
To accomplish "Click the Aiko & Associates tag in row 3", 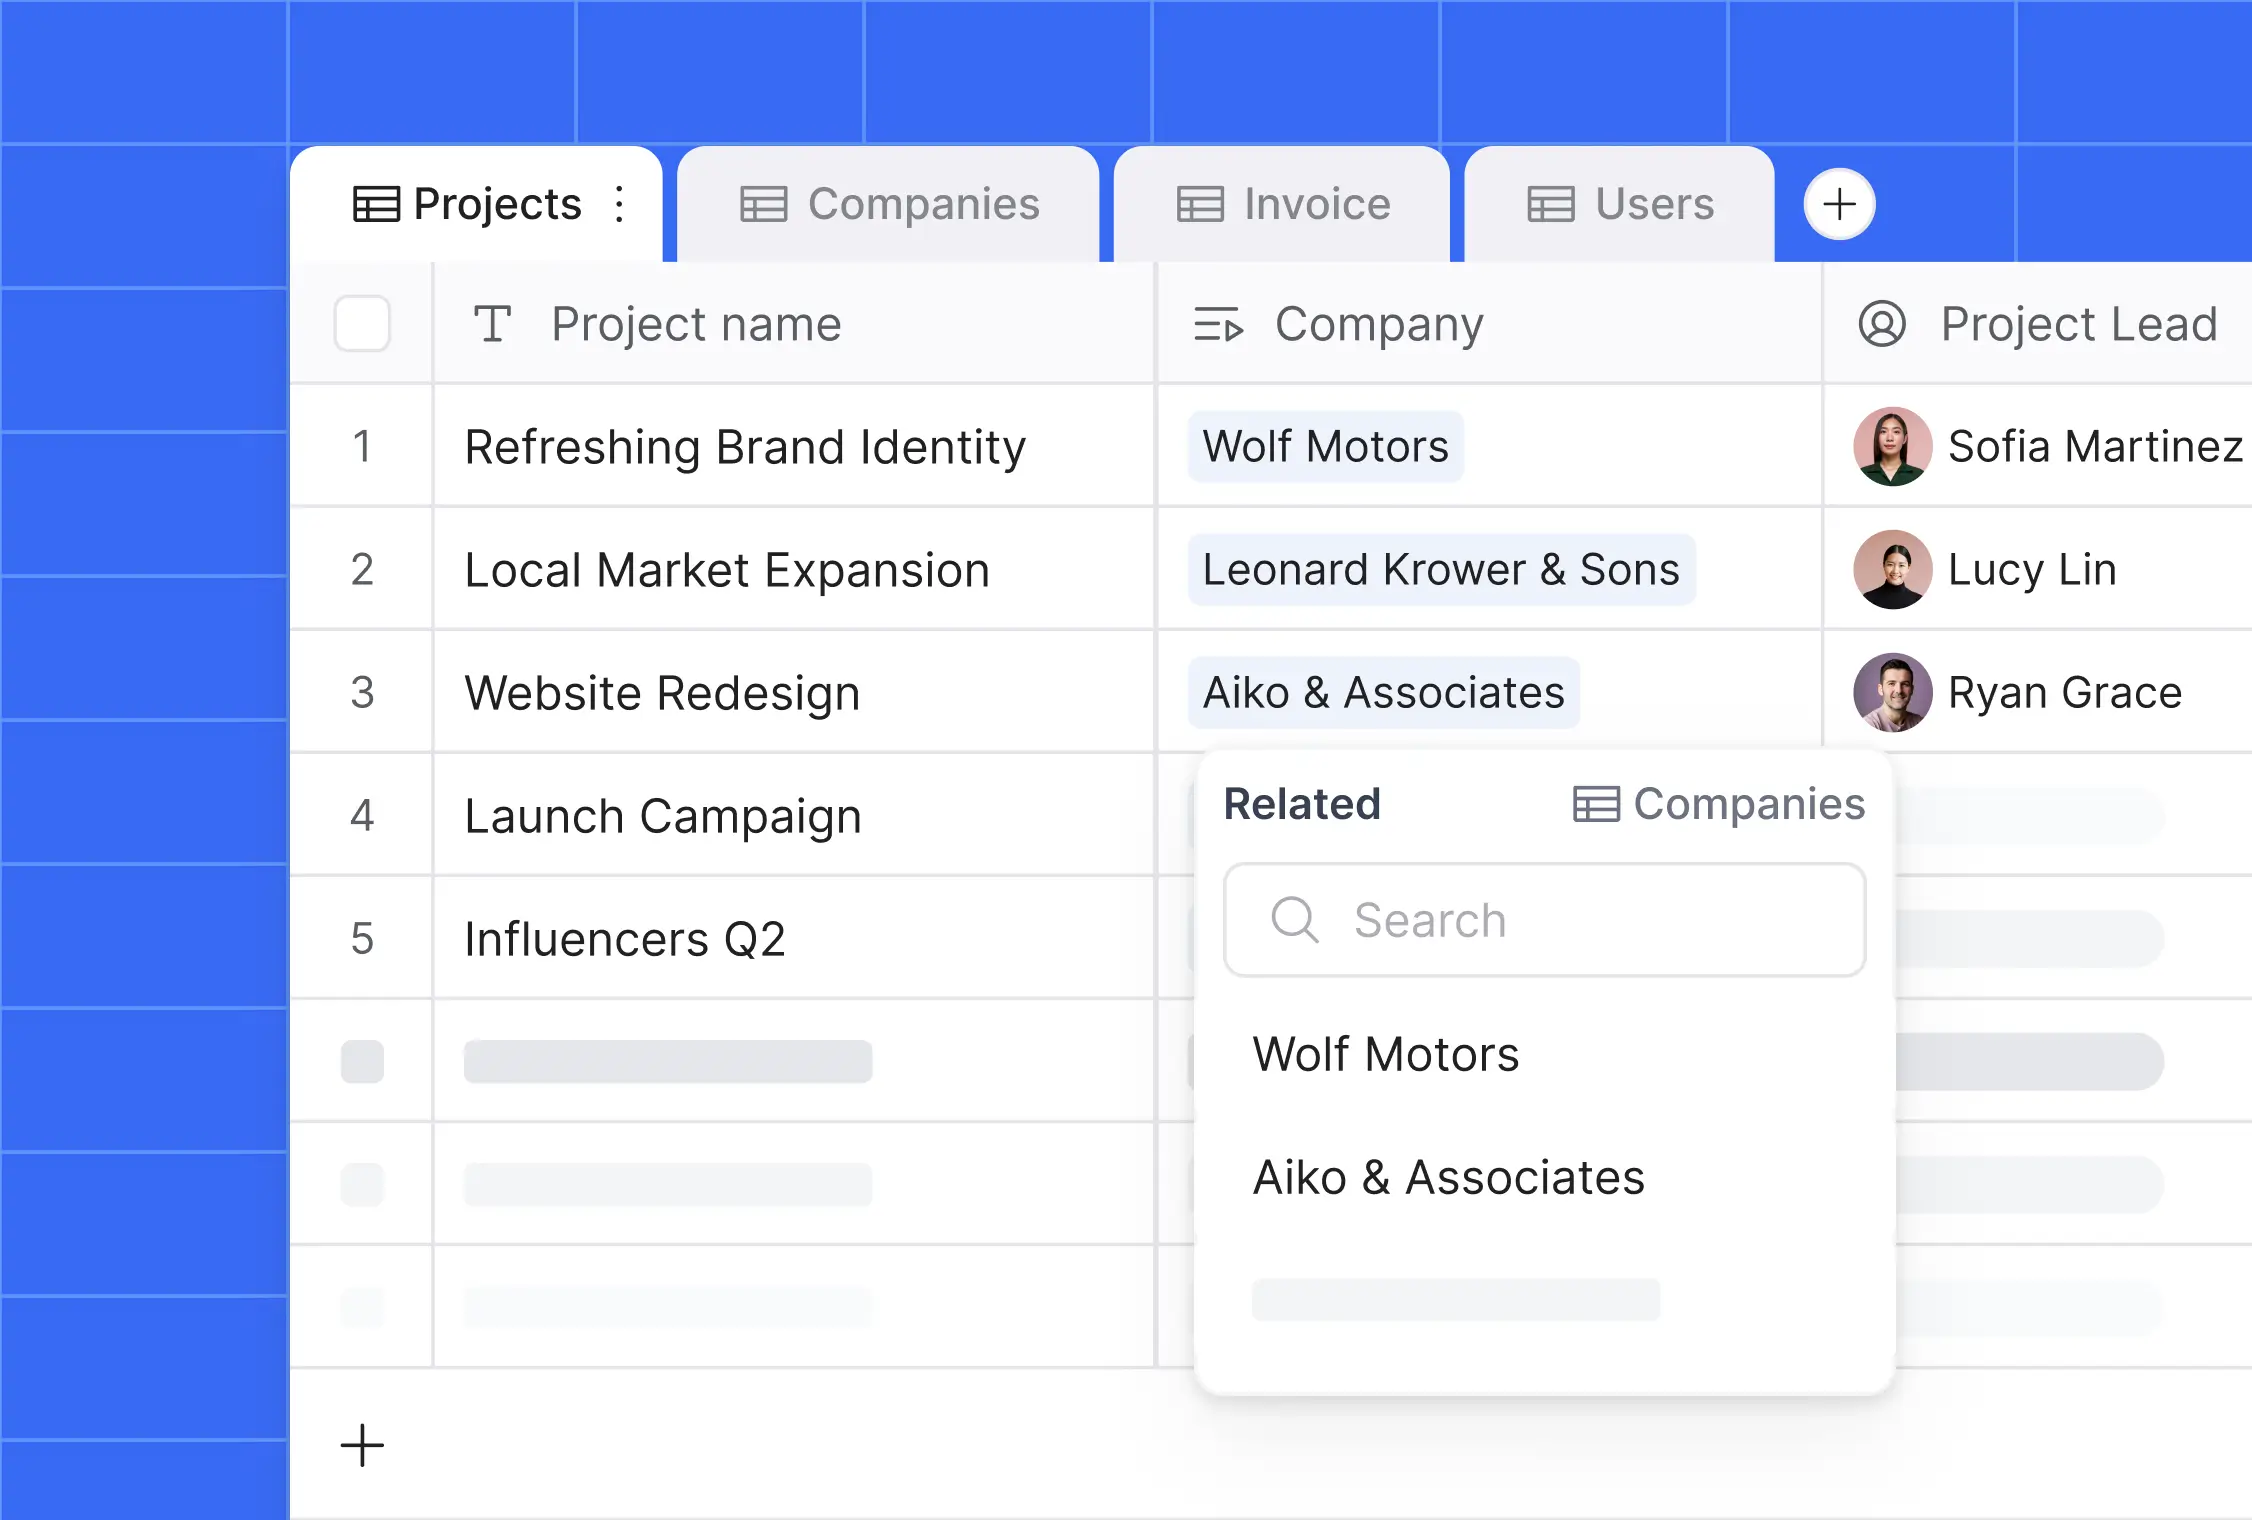I will [x=1384, y=692].
